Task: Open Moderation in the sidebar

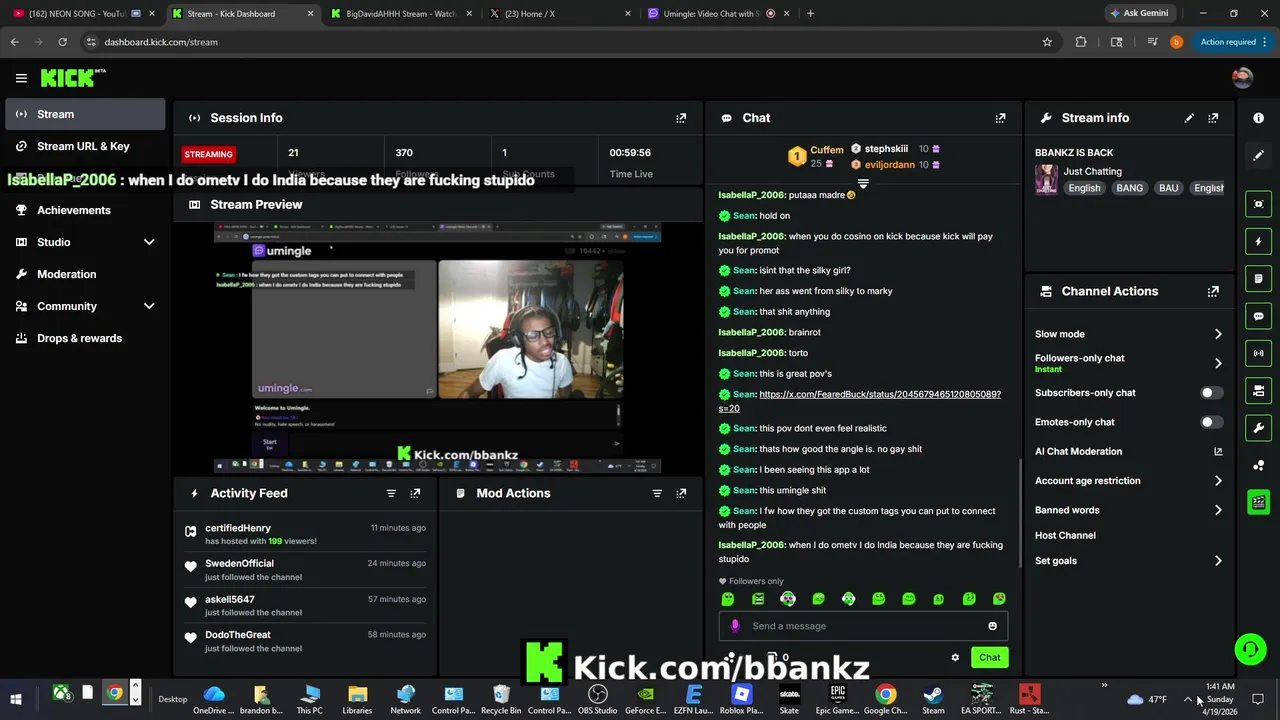Action: [x=84, y=274]
